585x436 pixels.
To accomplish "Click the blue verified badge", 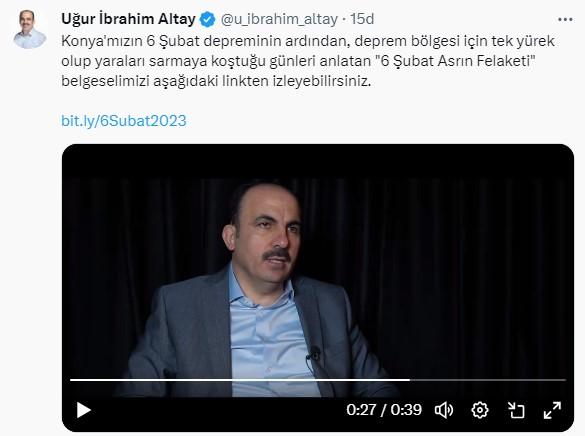I will coord(207,19).
